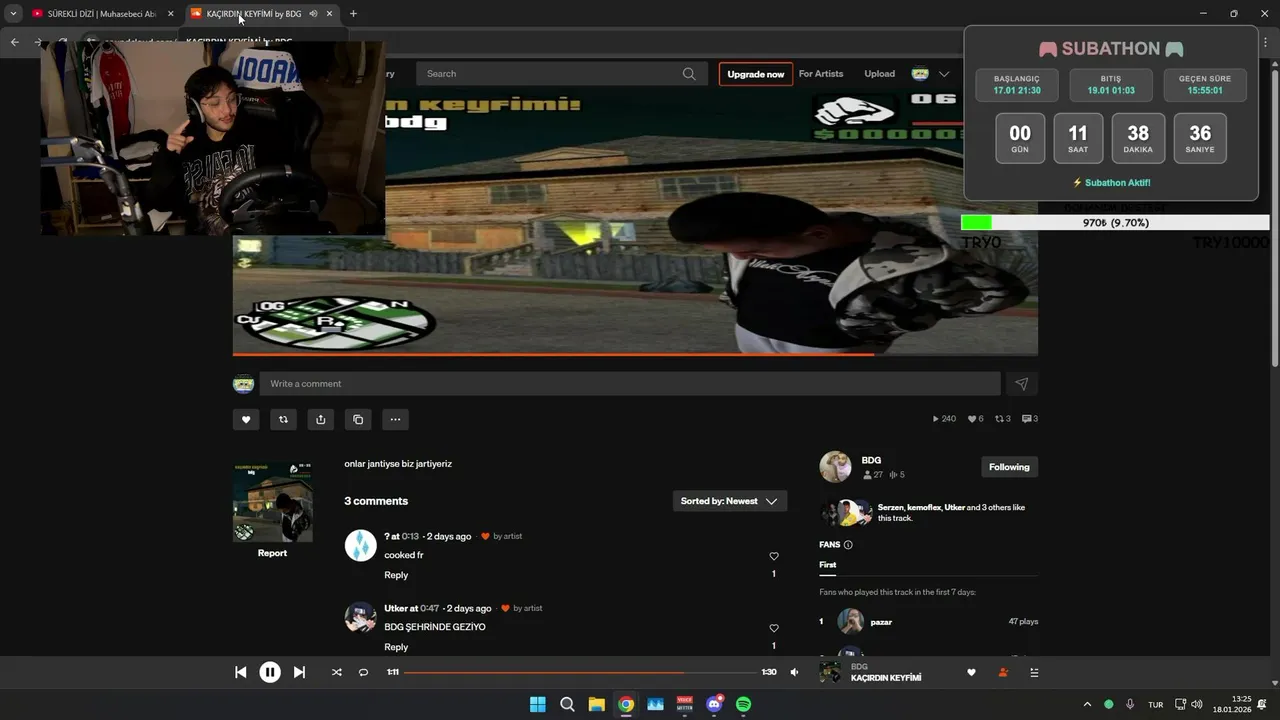Toggle repeat in the bottom player
Viewport: 1280px width, 720px height.
tap(363, 672)
